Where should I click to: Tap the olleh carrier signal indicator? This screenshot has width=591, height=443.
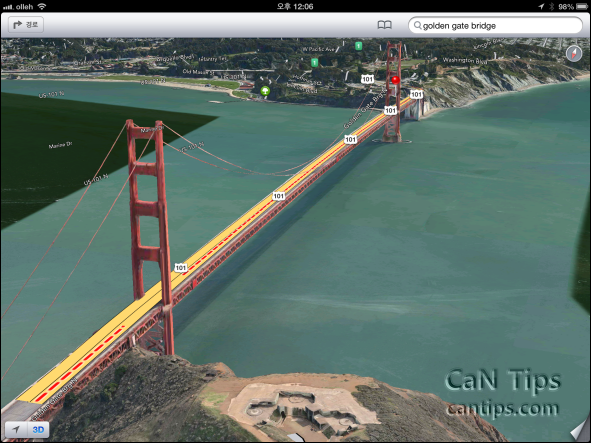click(18, 6)
